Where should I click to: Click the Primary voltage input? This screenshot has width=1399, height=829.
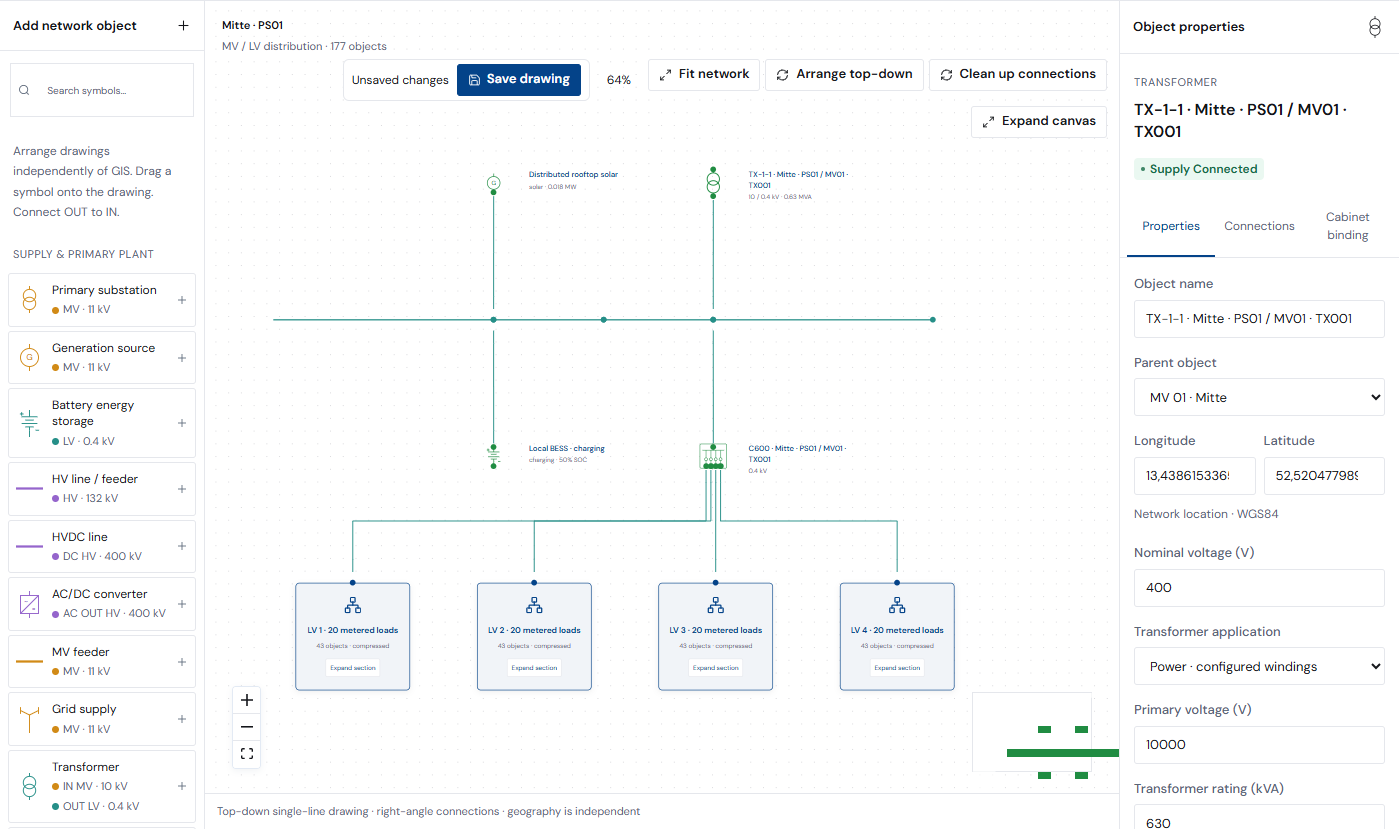pos(1259,745)
